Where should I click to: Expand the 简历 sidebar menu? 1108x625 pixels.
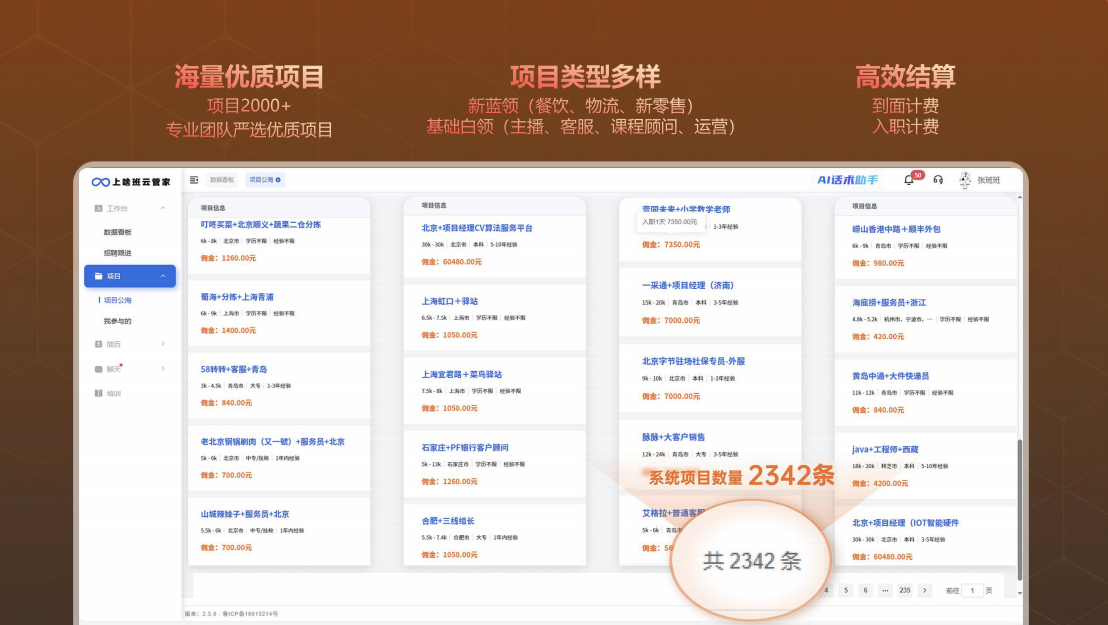click(x=163, y=344)
